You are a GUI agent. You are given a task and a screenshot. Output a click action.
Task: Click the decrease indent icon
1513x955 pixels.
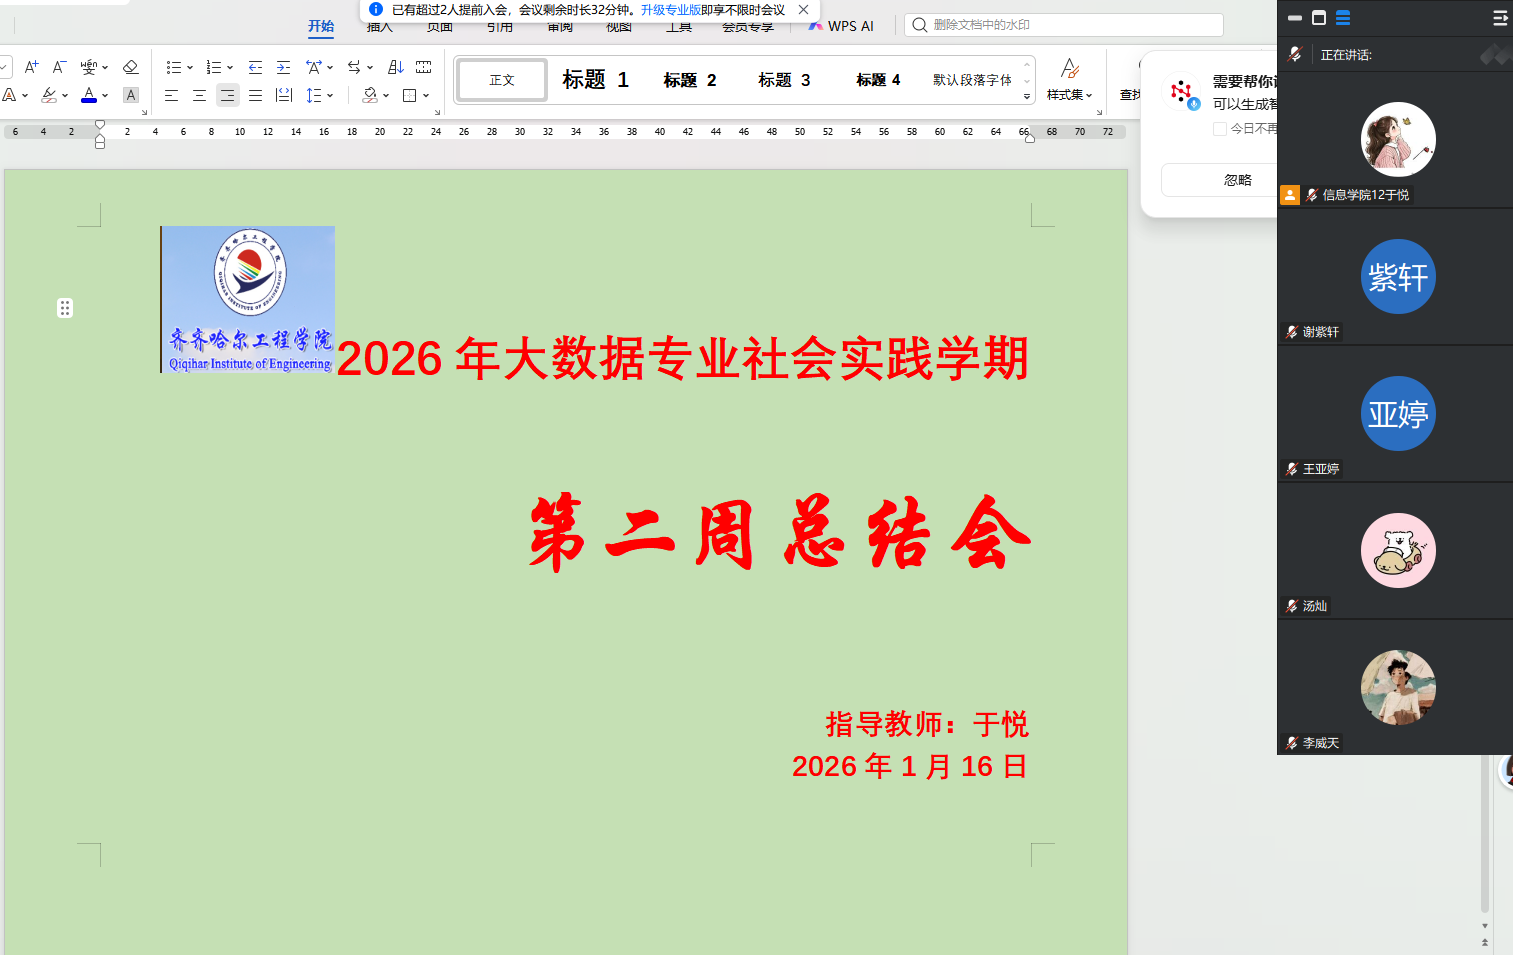coord(255,67)
